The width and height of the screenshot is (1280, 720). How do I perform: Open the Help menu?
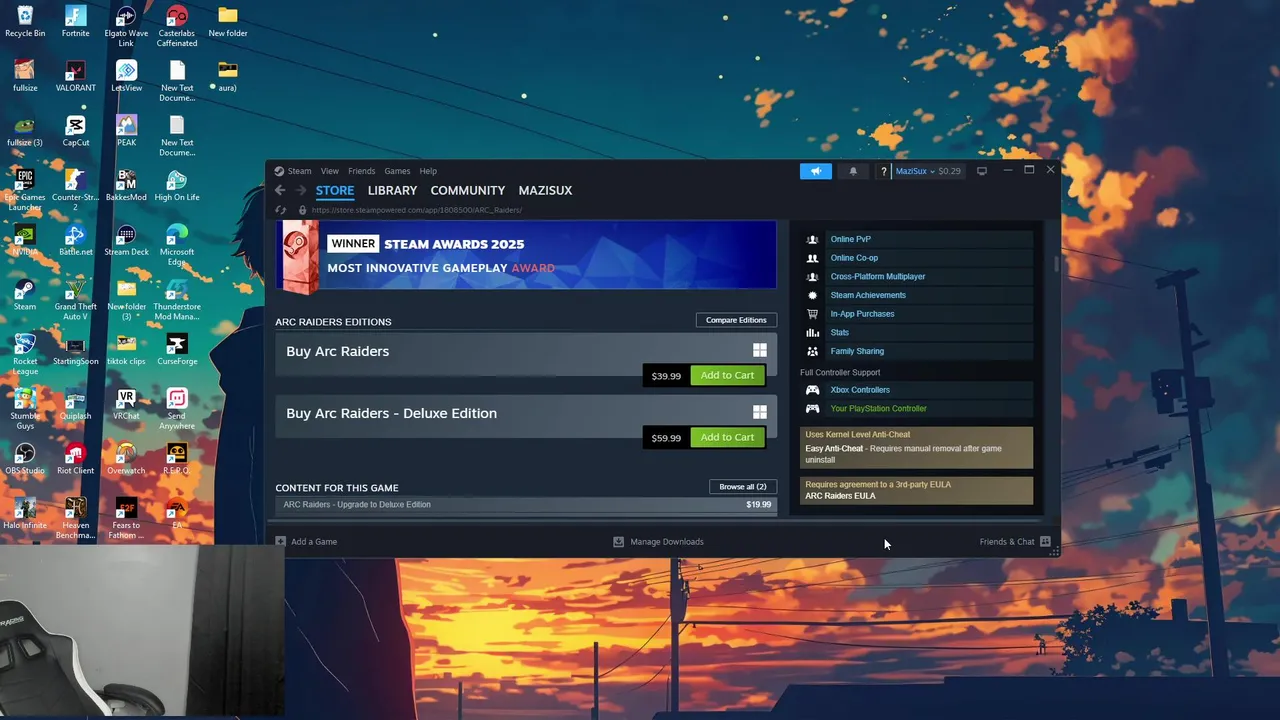pos(428,171)
